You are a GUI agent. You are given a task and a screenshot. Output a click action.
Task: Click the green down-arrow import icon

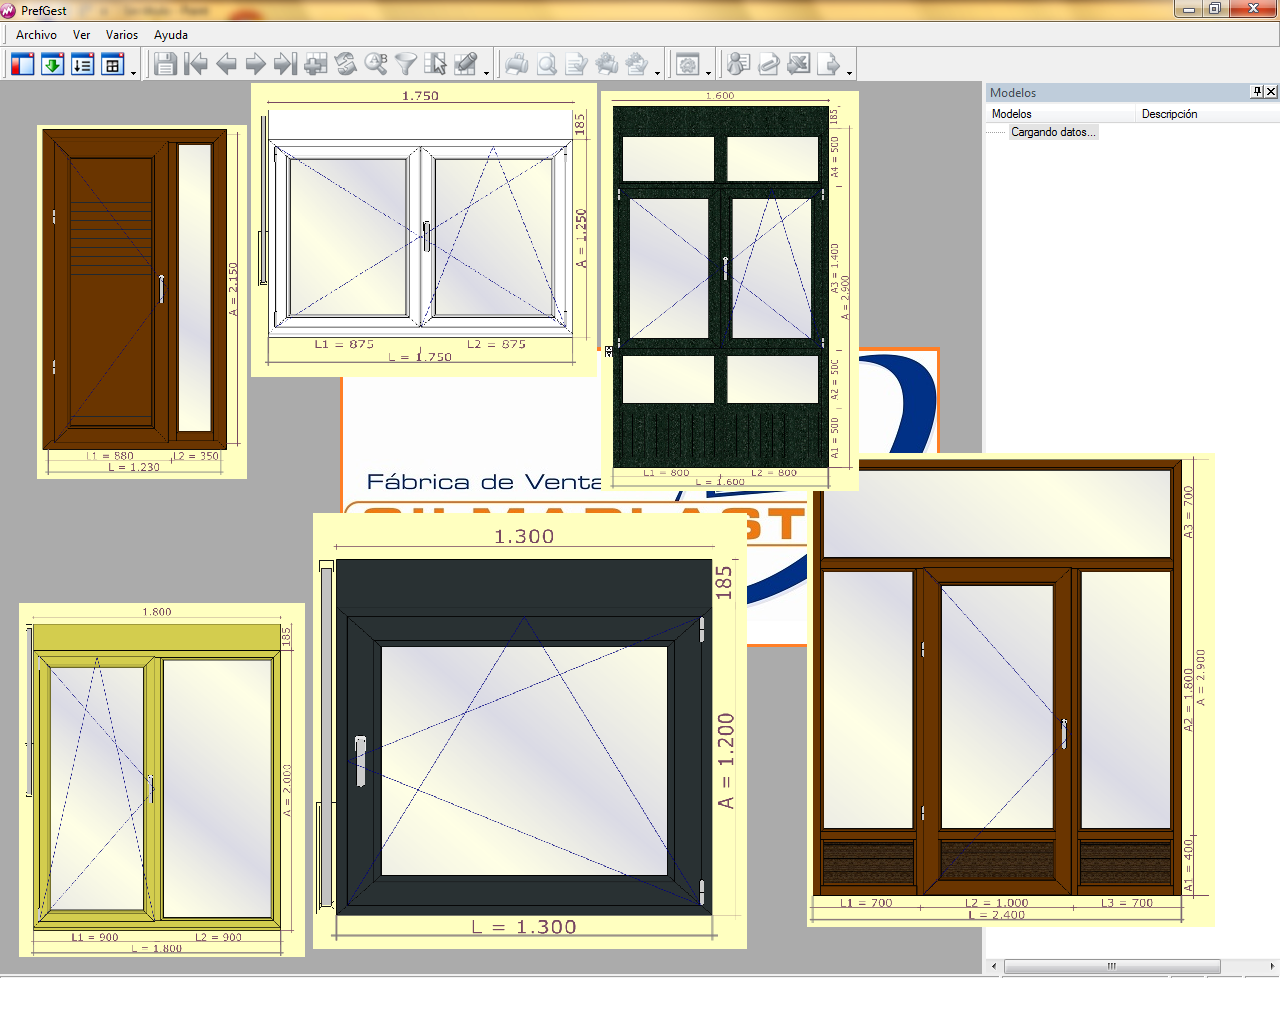click(52, 65)
